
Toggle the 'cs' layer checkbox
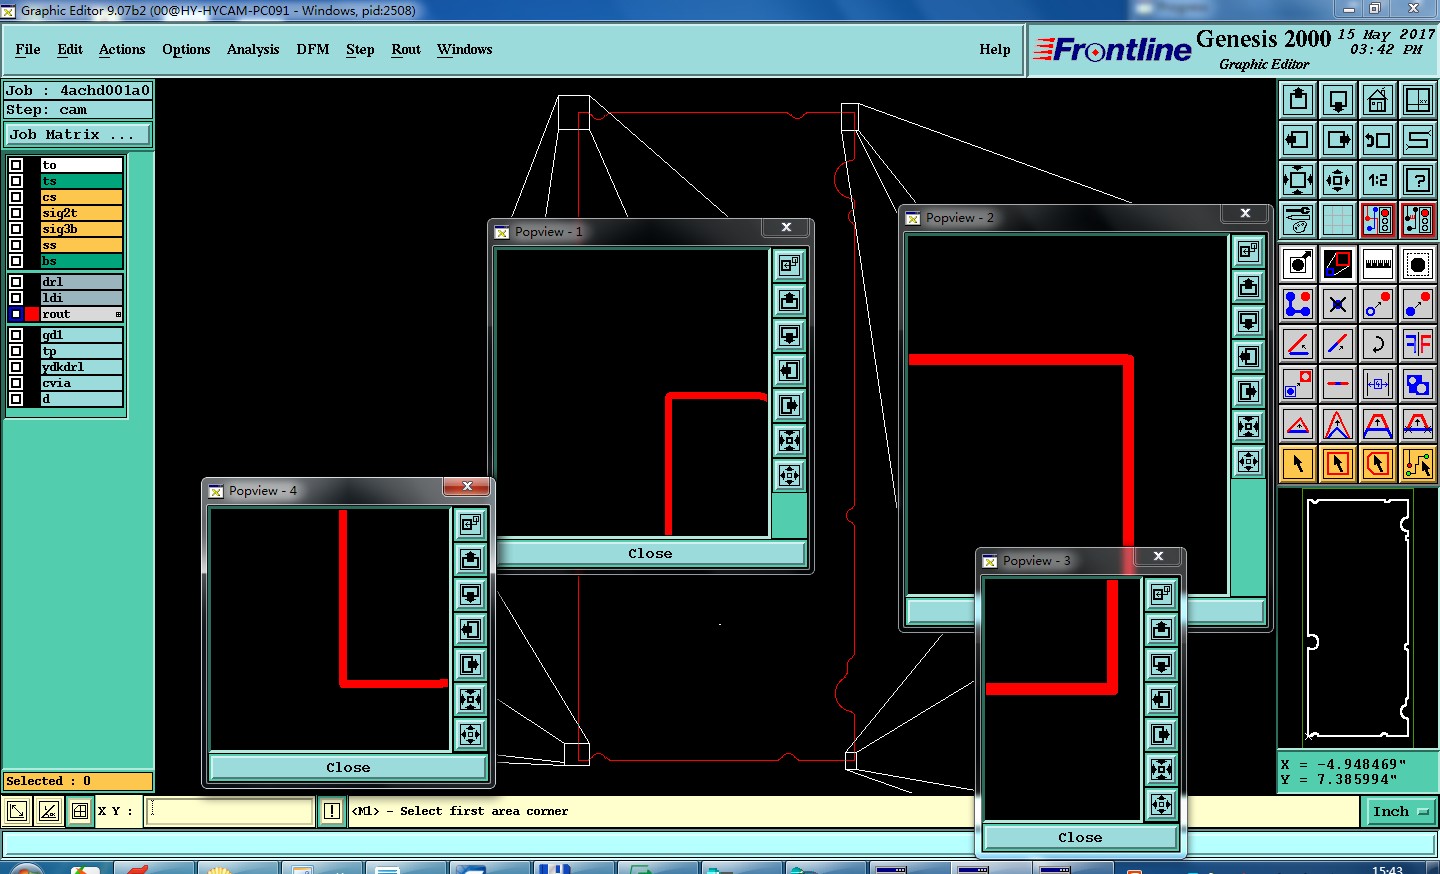click(x=16, y=197)
